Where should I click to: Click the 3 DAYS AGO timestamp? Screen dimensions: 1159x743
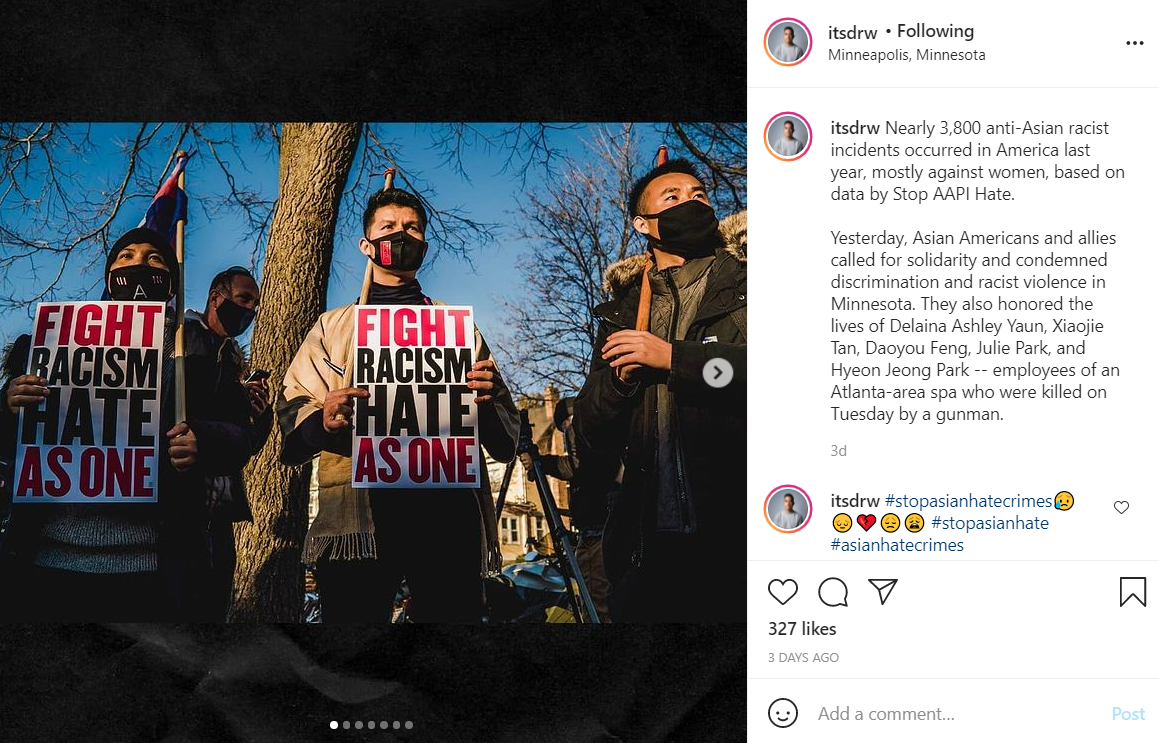click(803, 658)
